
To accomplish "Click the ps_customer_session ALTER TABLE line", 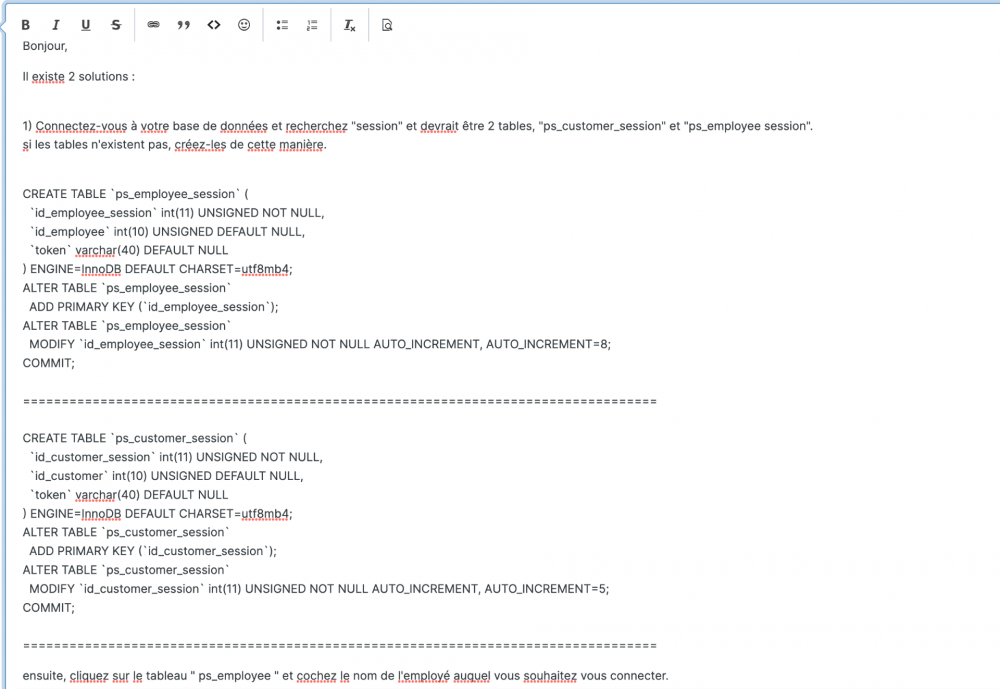I will pos(130,531).
